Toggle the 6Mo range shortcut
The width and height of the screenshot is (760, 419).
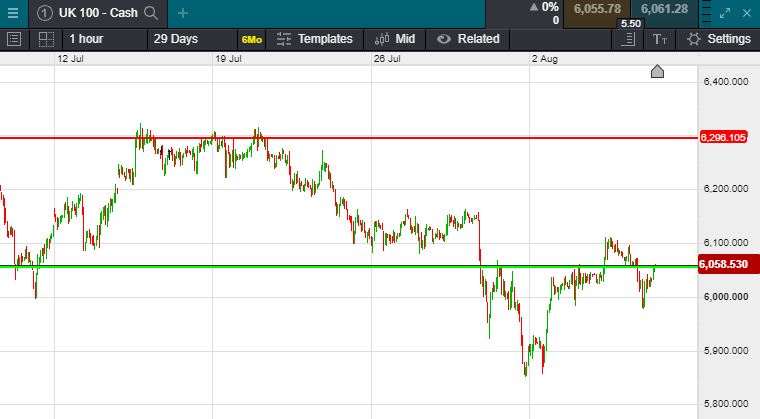click(x=251, y=39)
